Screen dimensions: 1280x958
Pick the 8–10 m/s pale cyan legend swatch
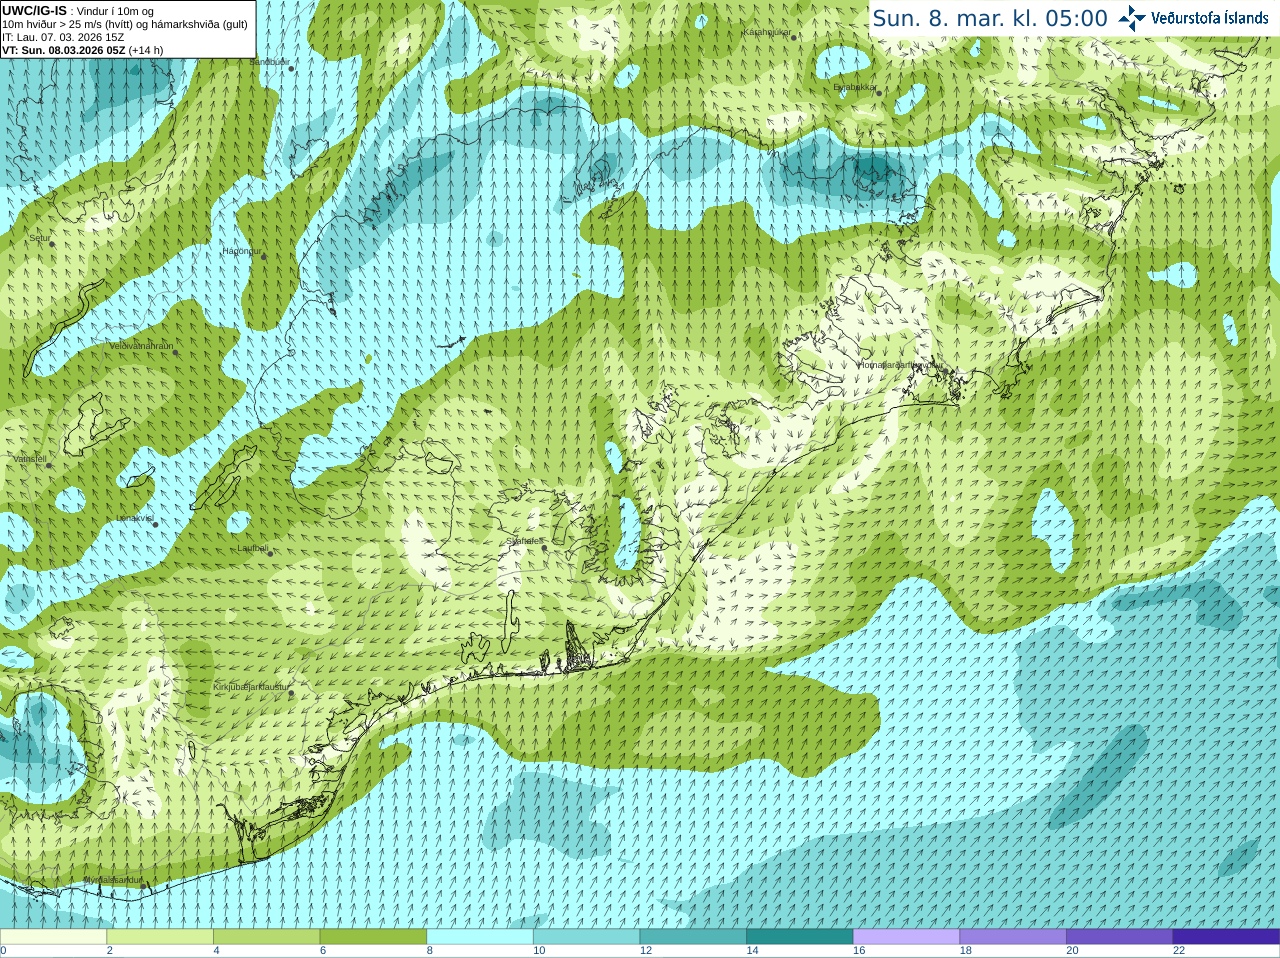coord(480,937)
